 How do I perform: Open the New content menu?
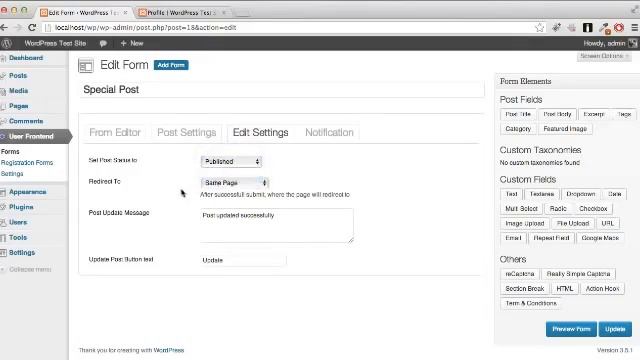point(132,43)
